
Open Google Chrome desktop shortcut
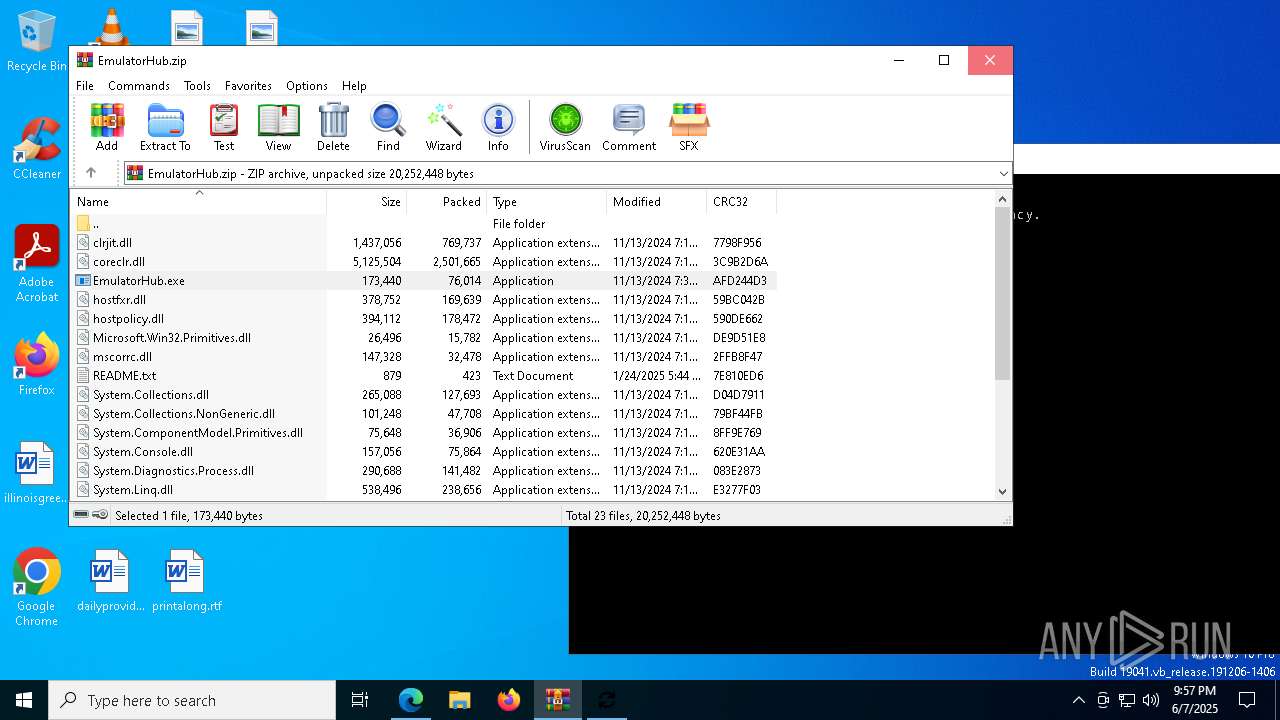[x=37, y=588]
